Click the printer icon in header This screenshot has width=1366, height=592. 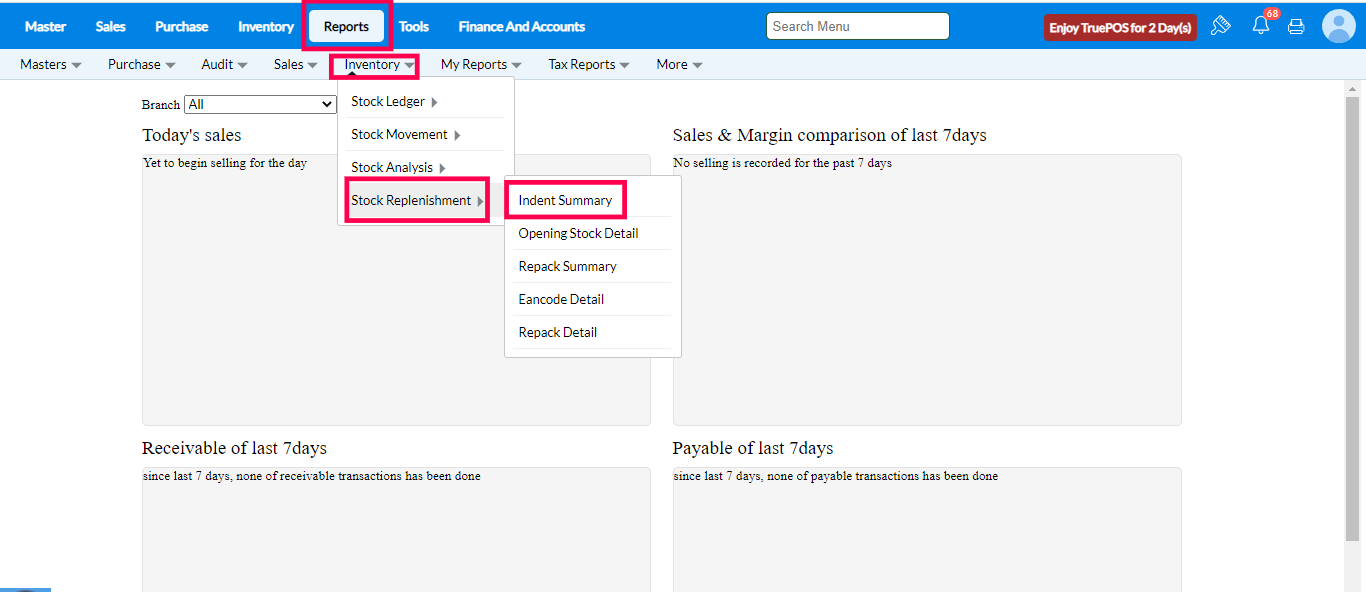pyautogui.click(x=1296, y=27)
